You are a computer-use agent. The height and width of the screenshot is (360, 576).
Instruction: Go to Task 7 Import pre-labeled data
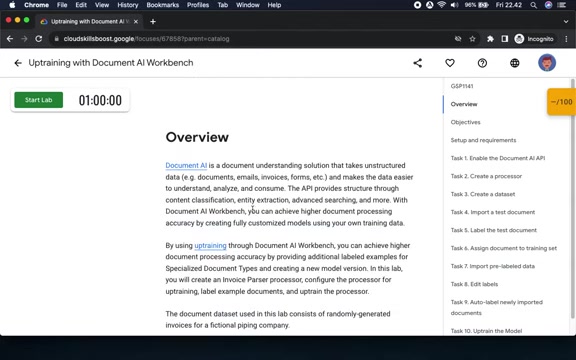(x=493, y=266)
